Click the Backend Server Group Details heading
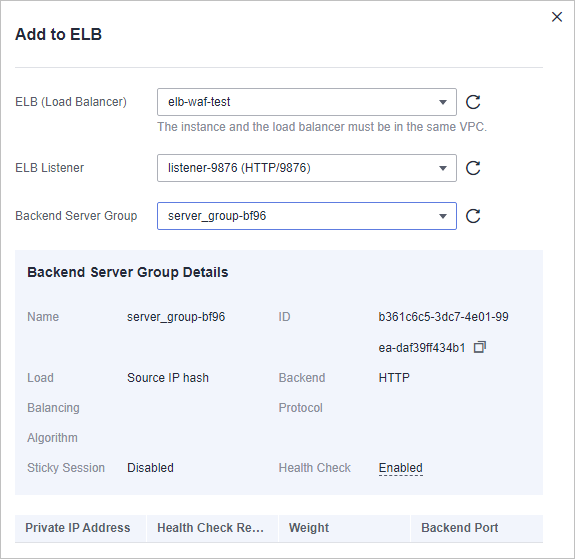The width and height of the screenshot is (575, 559). click(x=128, y=272)
